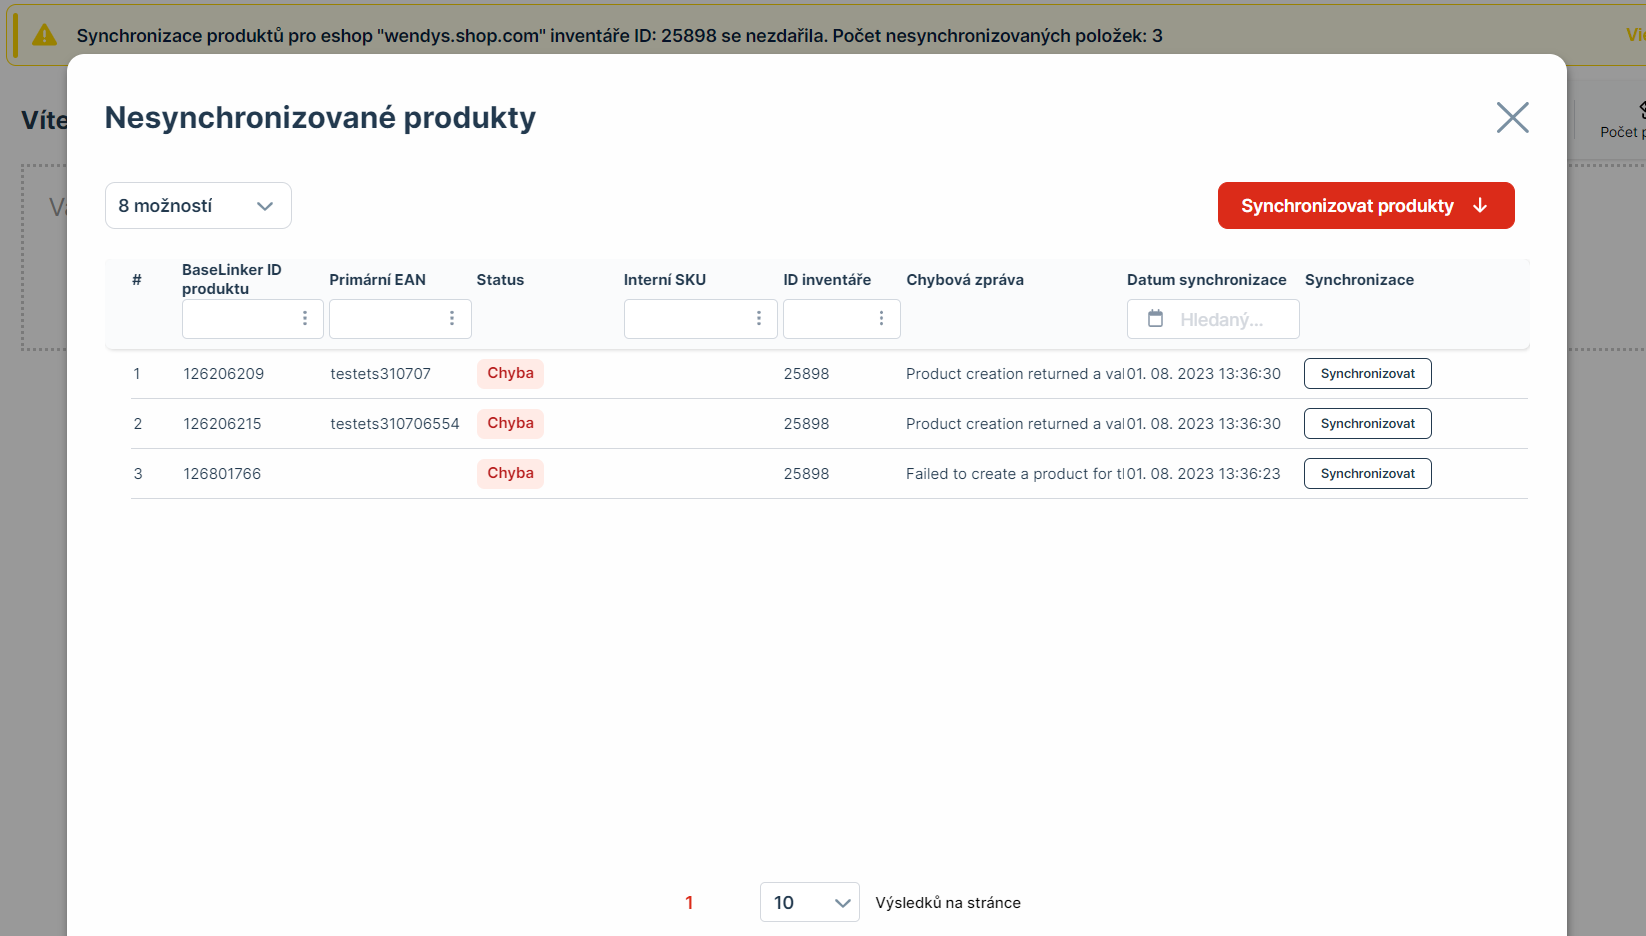Click the Chybová zpráva column header
Screen dimensions: 1646x936
click(965, 280)
